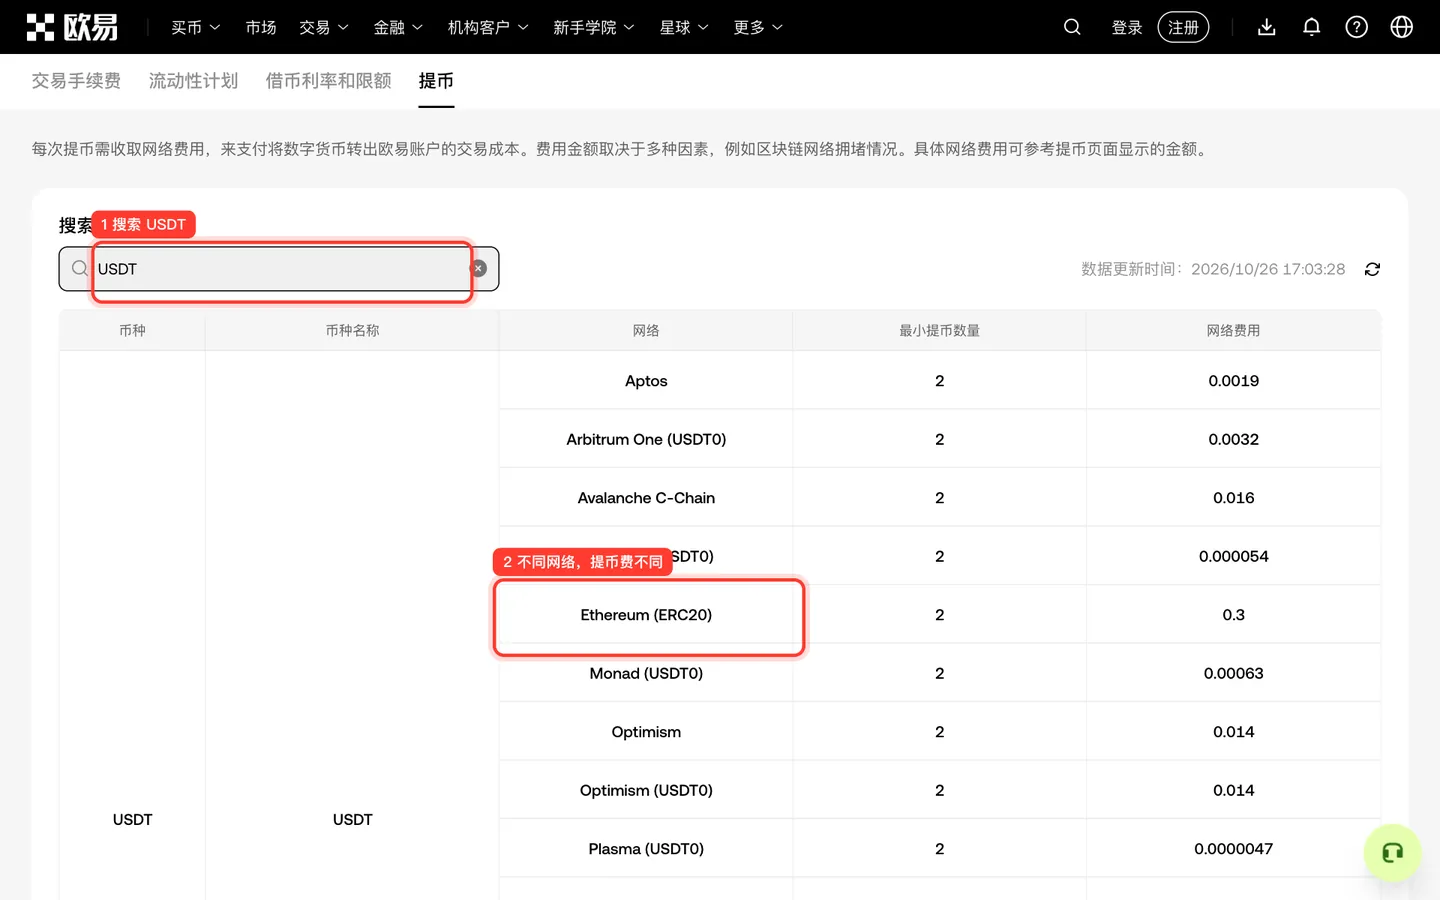Select the 提币 tab
Viewport: 1440px width, 900px height.
(x=436, y=81)
